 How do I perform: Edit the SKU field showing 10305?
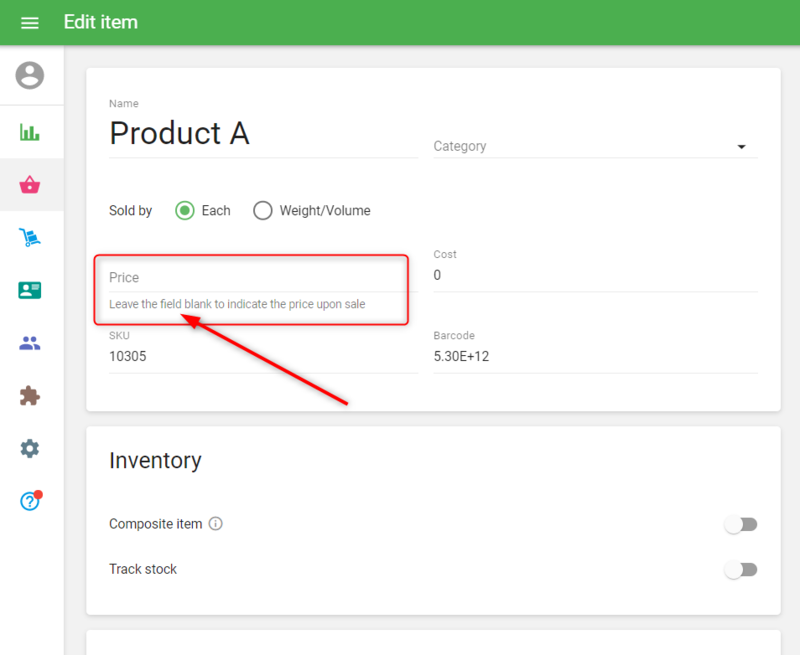point(262,356)
